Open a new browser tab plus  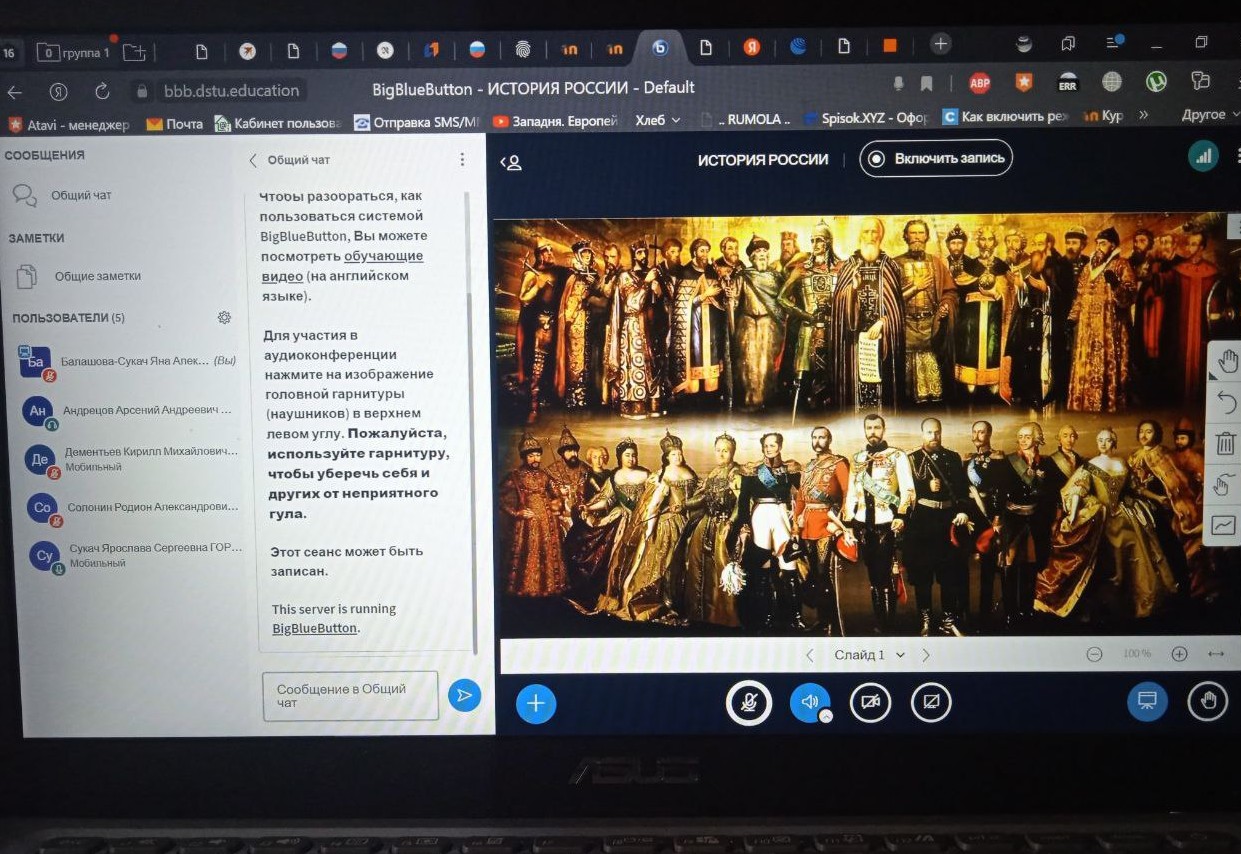pyautogui.click(x=940, y=44)
